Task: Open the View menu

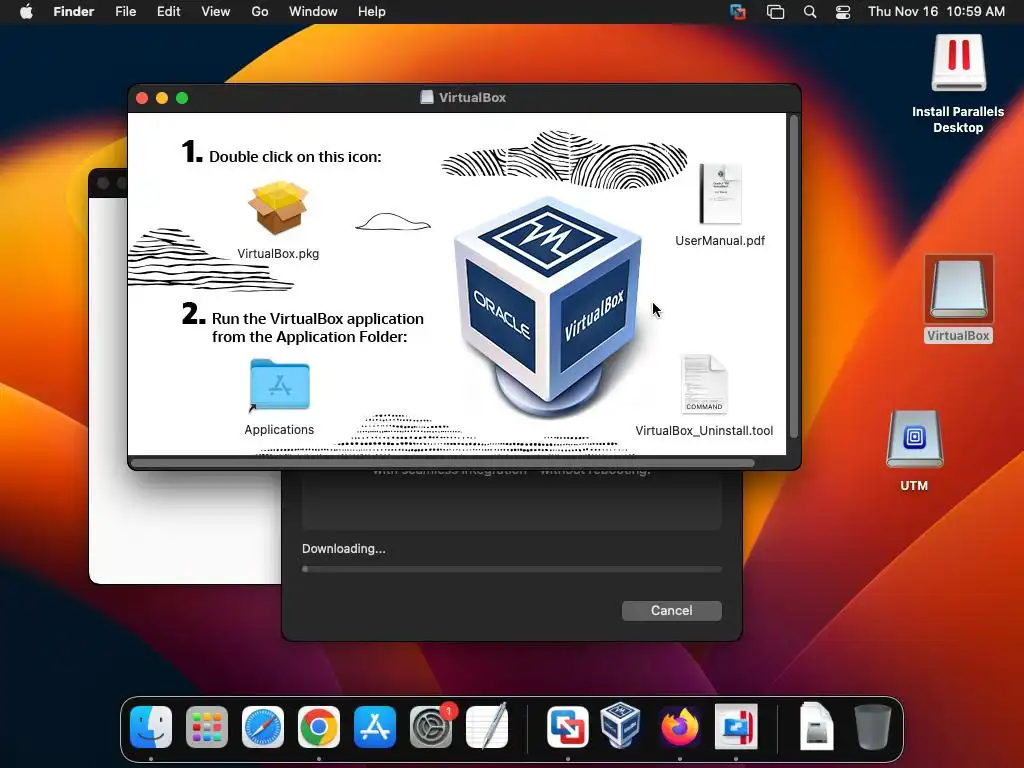Action: click(x=216, y=12)
